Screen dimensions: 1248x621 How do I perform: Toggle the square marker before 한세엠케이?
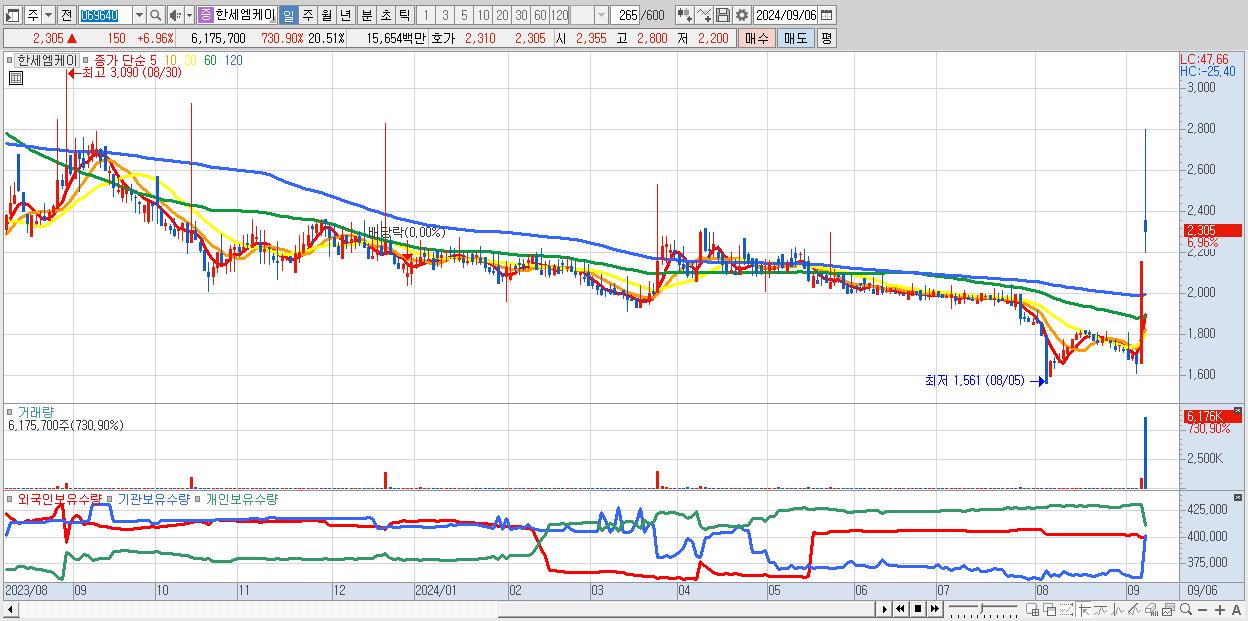(x=11, y=60)
